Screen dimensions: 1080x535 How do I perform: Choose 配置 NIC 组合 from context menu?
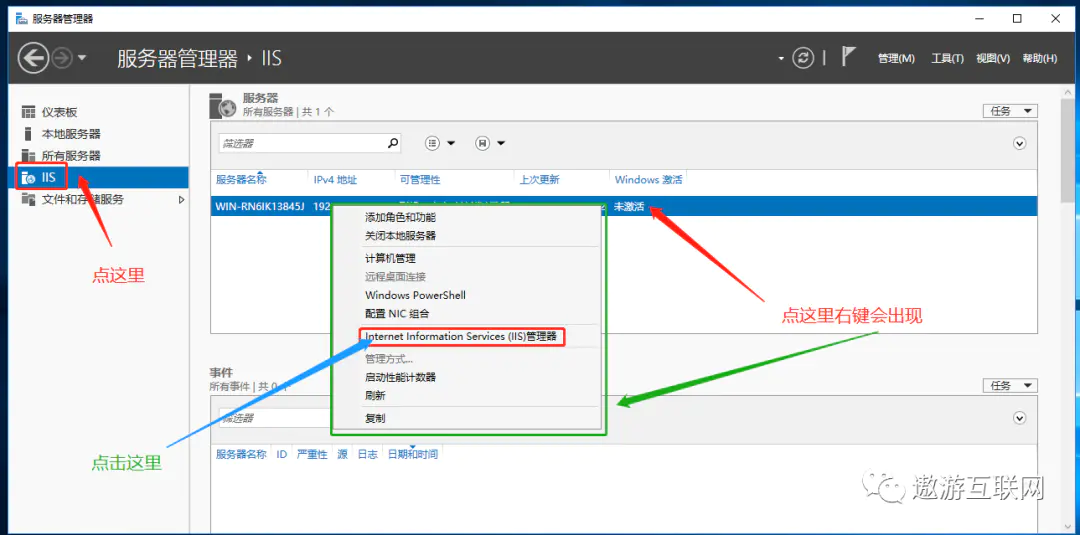click(x=397, y=313)
